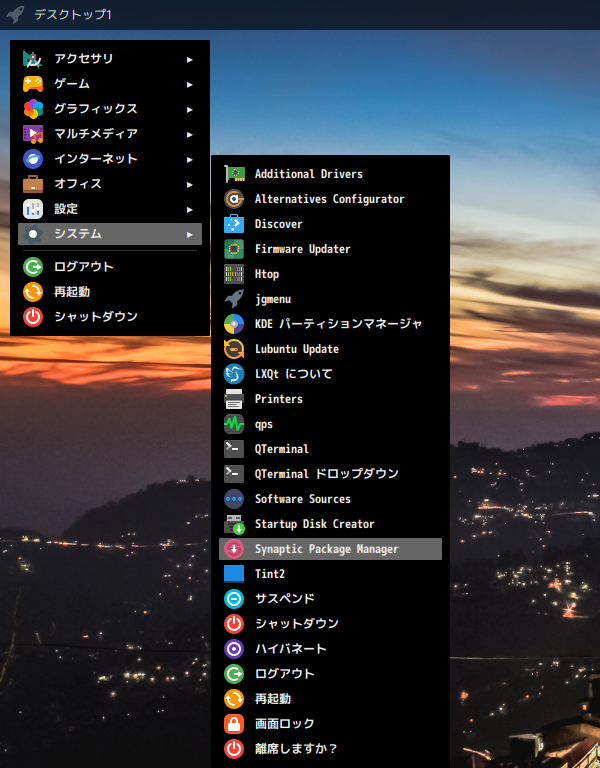Click the rocket launcher icon in panel
Screen dimensions: 600x768
tap(15, 14)
